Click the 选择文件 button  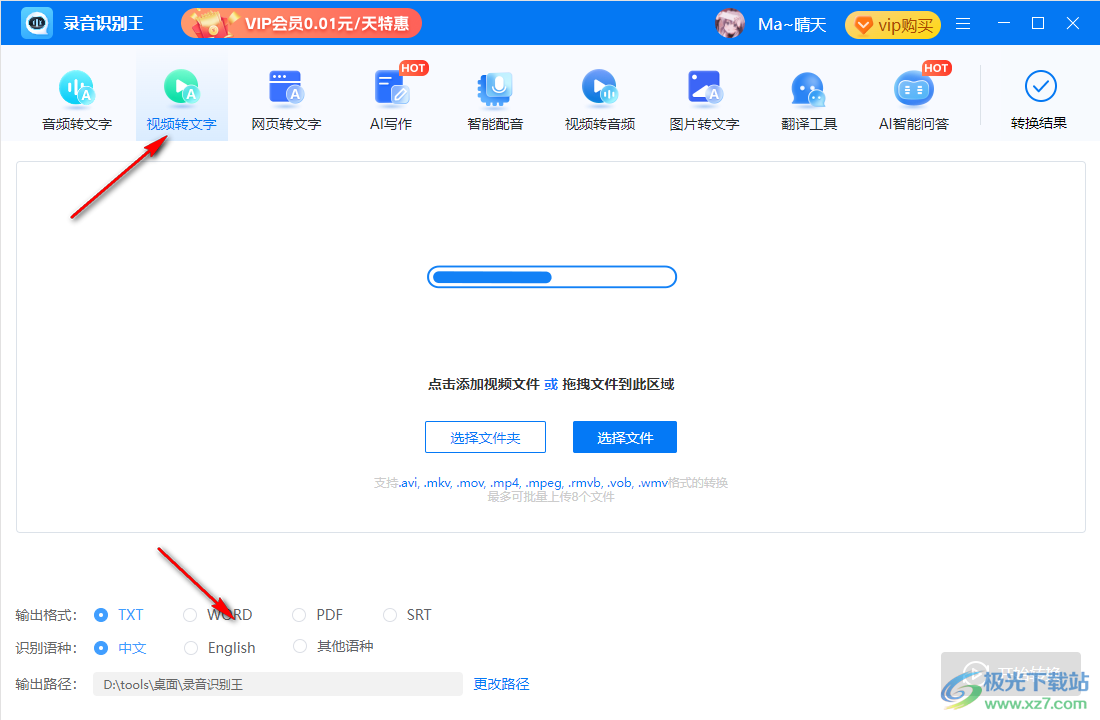[625, 437]
